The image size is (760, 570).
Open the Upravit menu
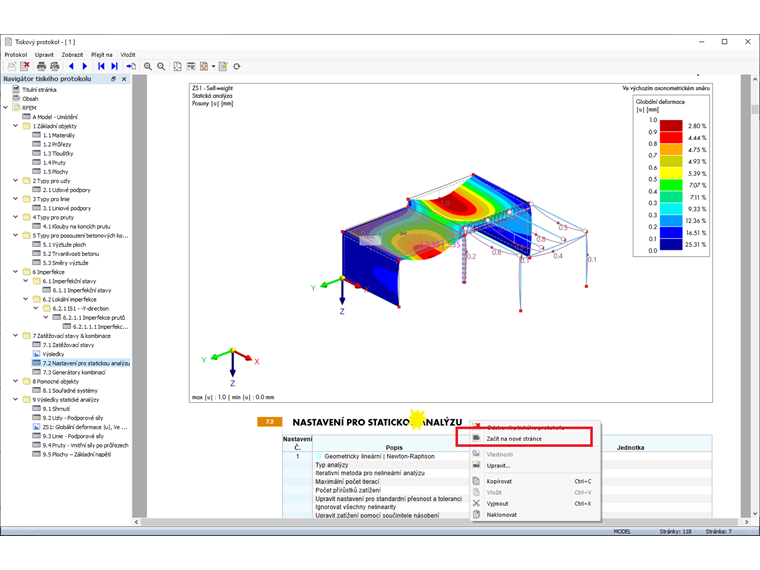[44, 55]
